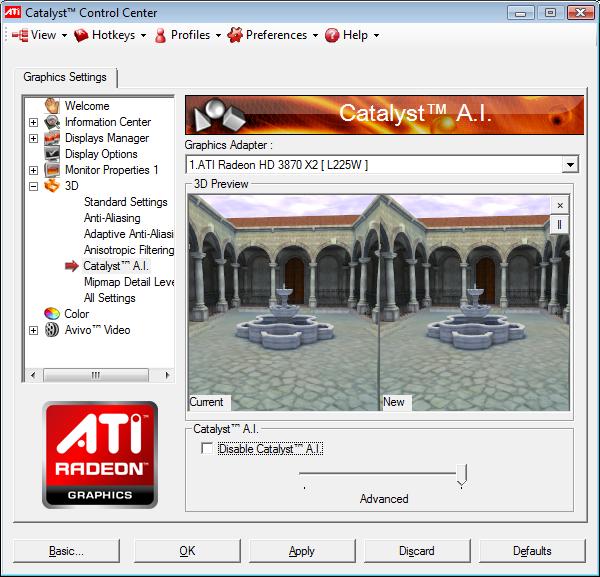600x577 pixels.
Task: Open the View dropdown arrow
Action: click(x=64, y=36)
